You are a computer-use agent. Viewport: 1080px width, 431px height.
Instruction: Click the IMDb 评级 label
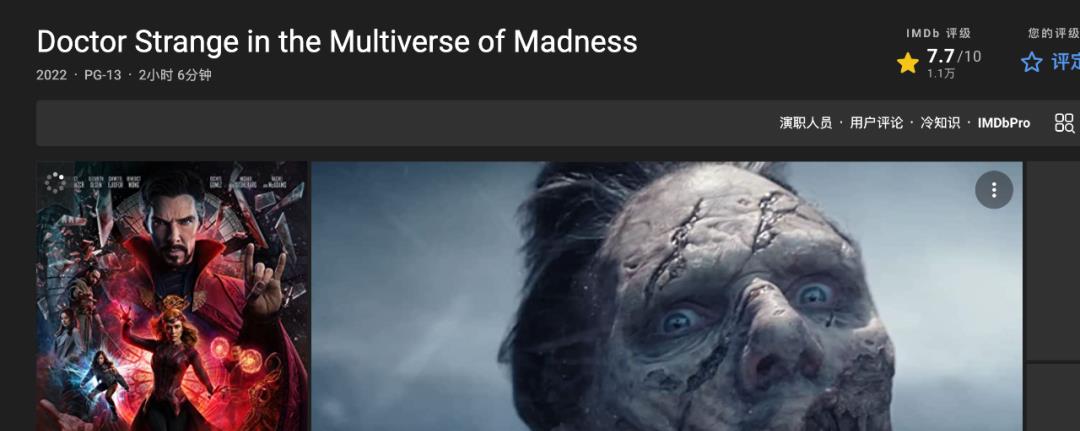(x=938, y=33)
